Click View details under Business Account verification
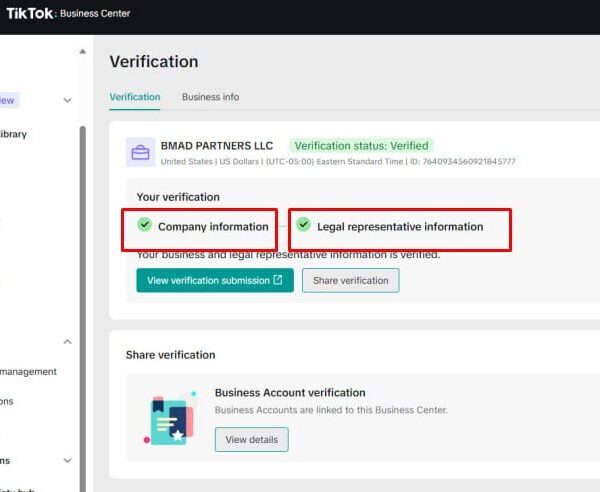Viewport: 600px width, 492px height. (x=251, y=440)
